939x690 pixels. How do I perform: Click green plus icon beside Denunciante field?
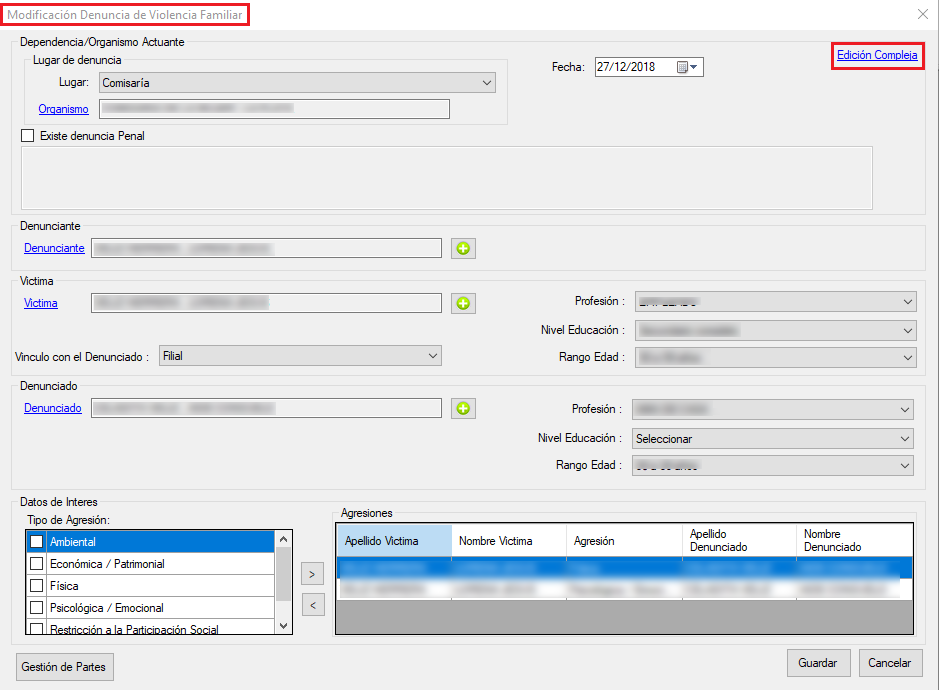[x=463, y=248]
